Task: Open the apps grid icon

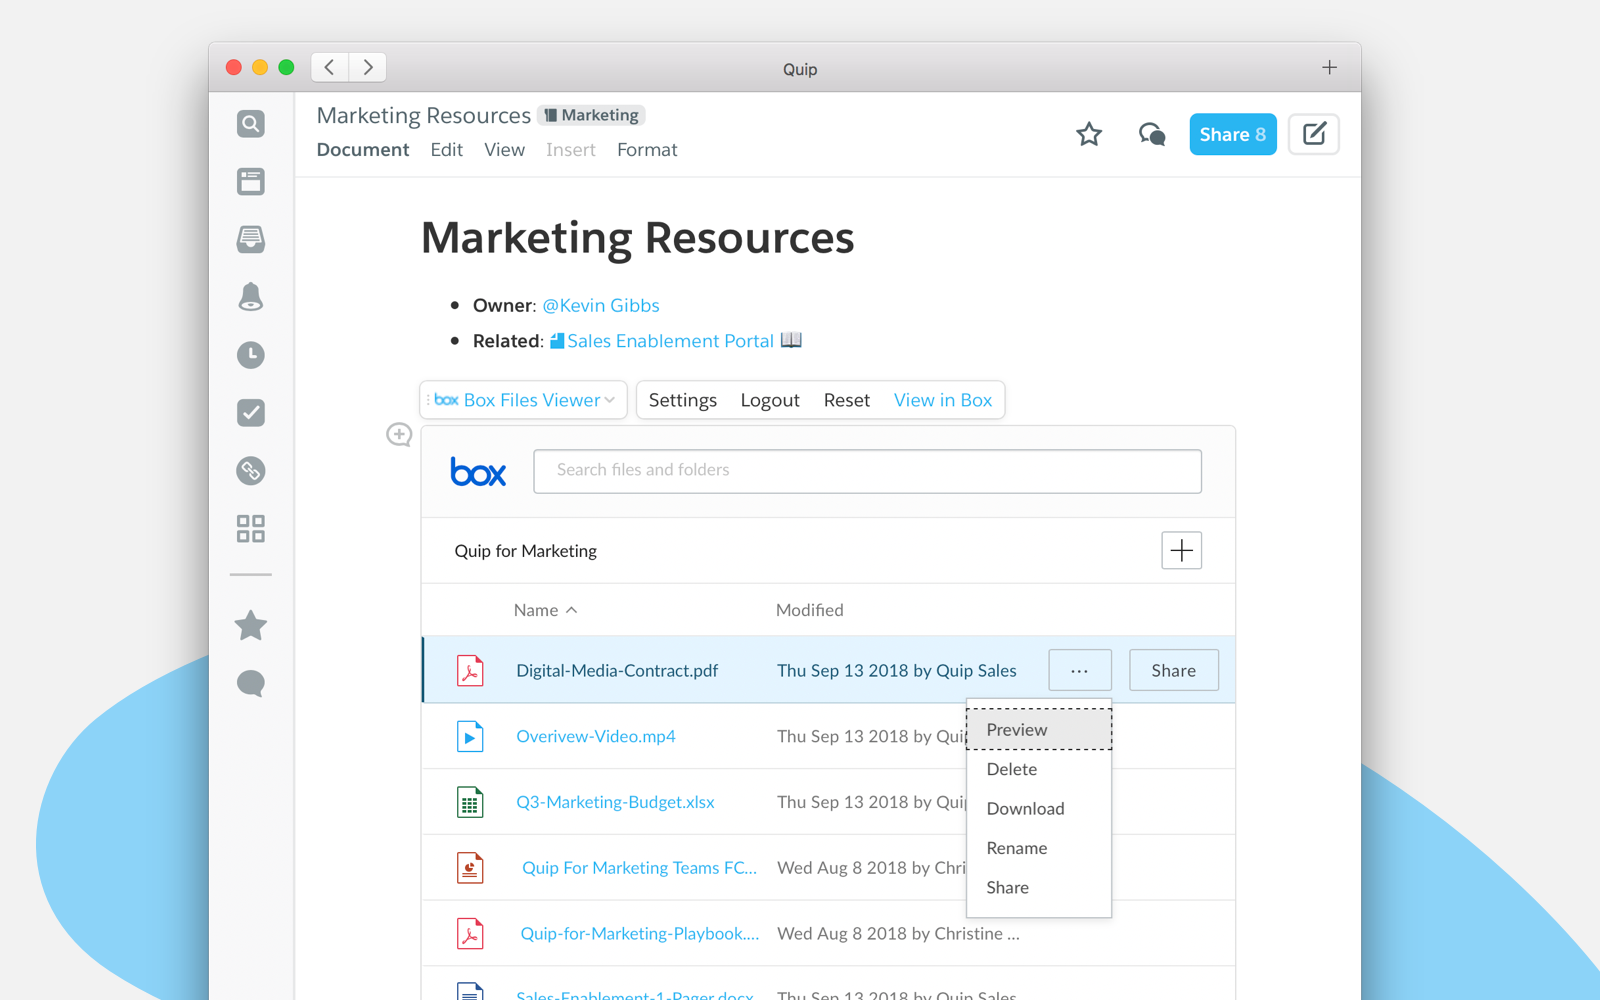Action: pyautogui.click(x=251, y=528)
